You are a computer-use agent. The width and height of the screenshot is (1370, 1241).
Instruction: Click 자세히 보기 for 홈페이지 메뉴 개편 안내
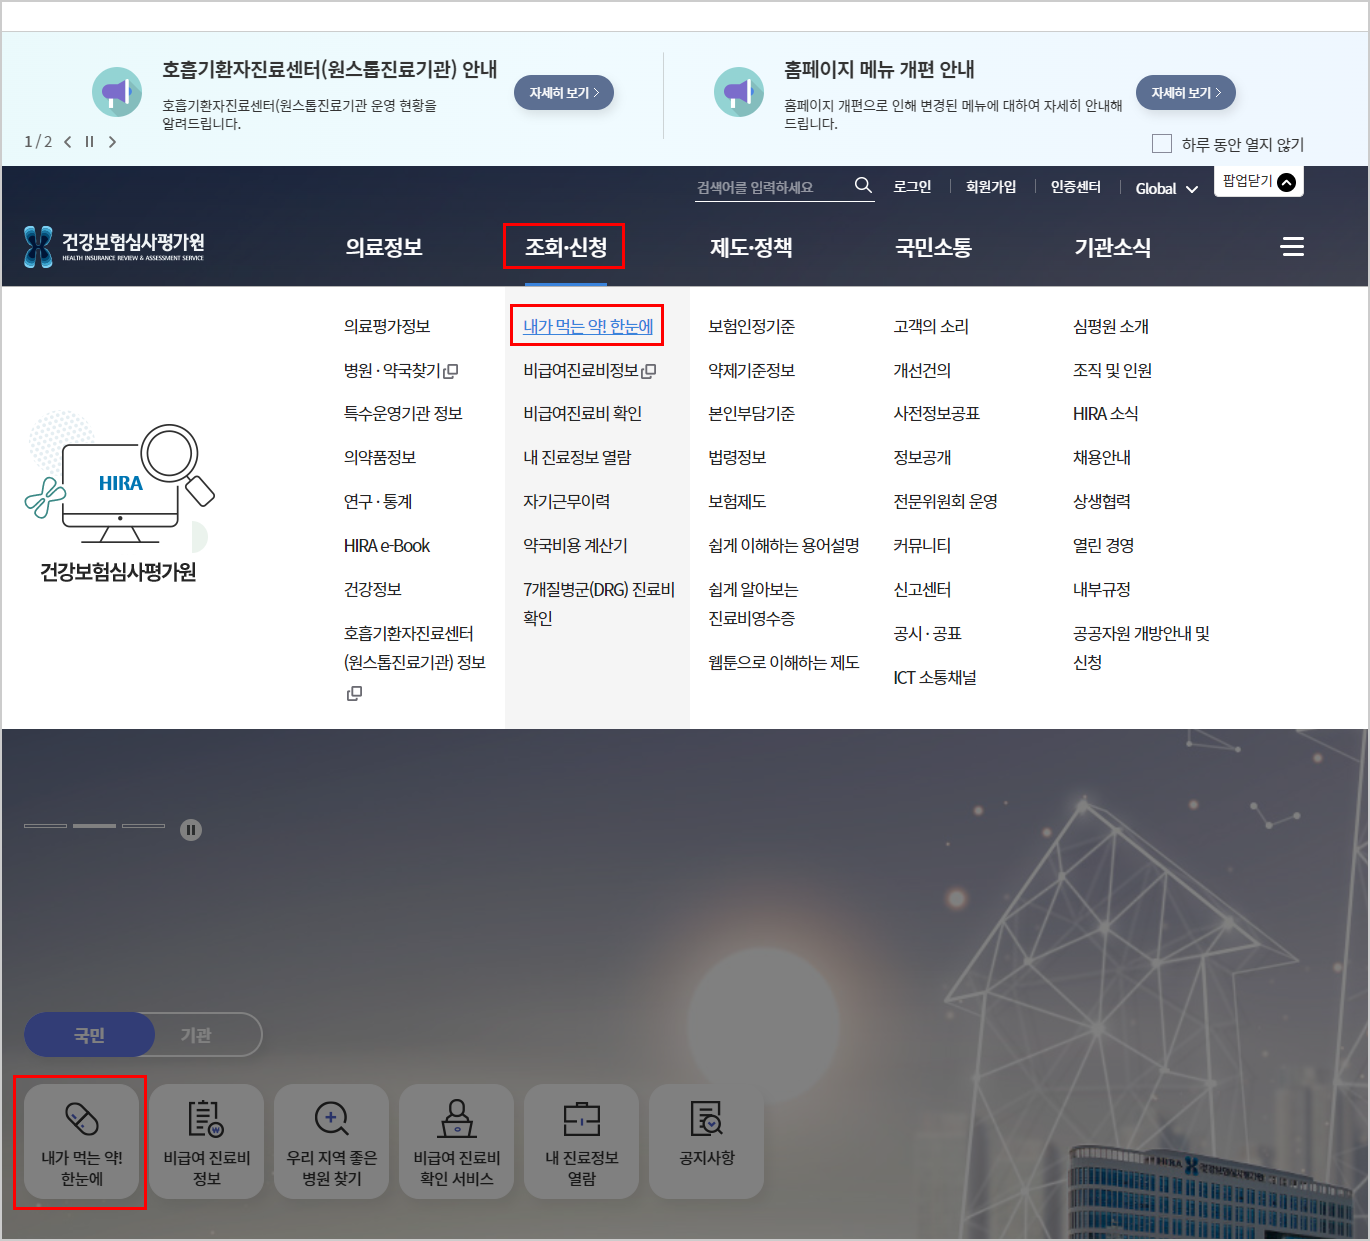(1186, 92)
